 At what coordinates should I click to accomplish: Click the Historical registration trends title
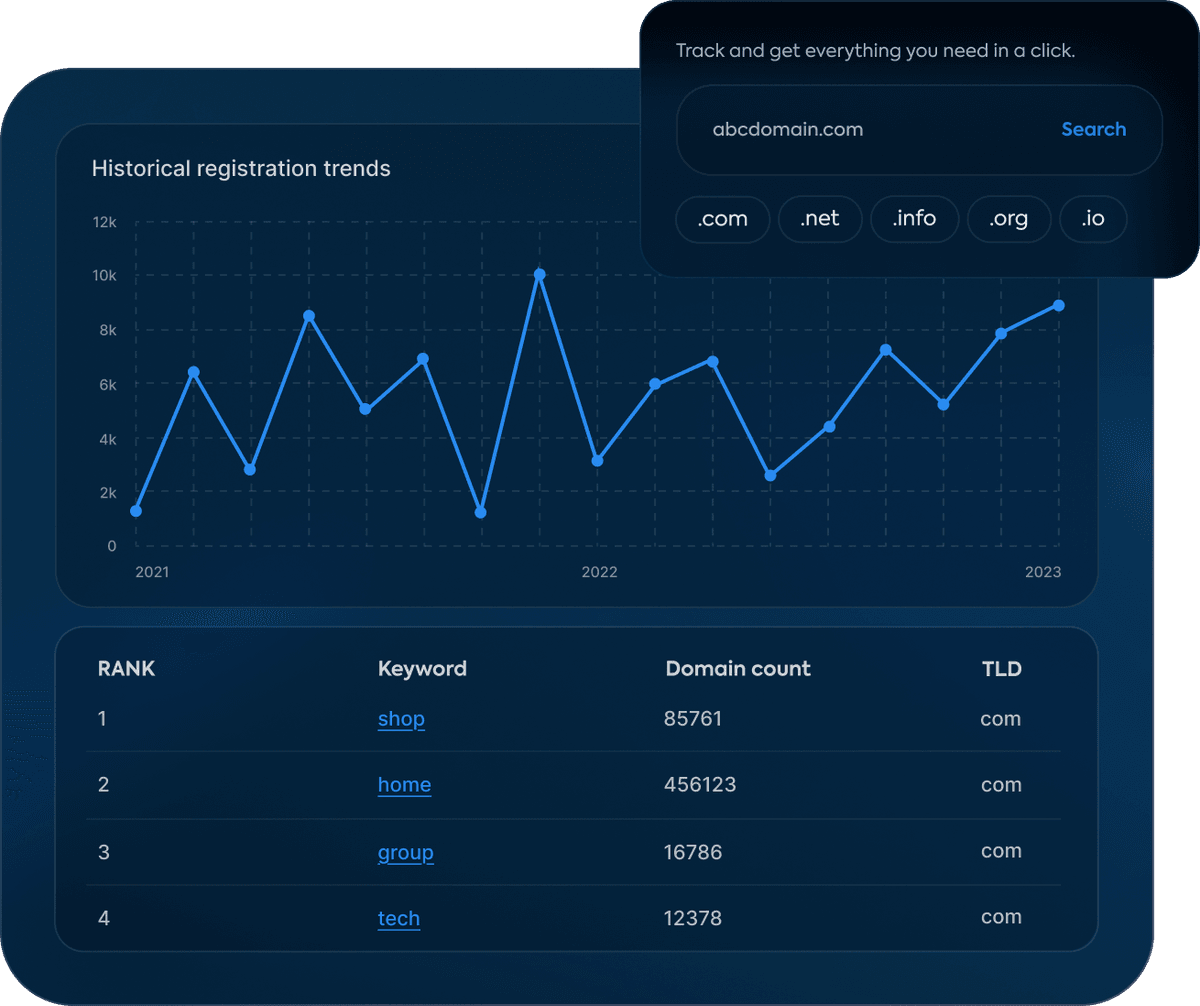241,168
